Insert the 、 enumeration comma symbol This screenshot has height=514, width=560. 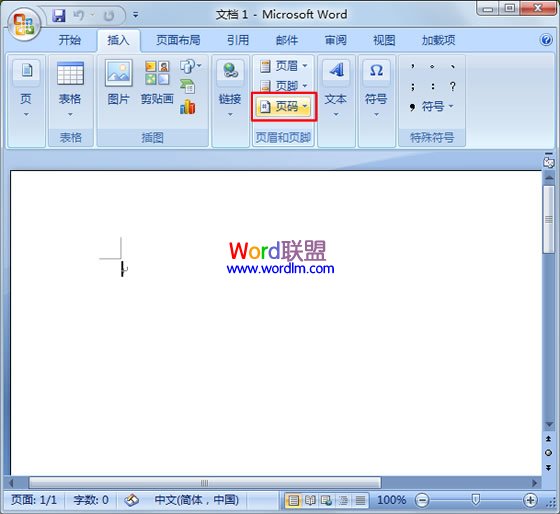pyautogui.click(x=452, y=66)
